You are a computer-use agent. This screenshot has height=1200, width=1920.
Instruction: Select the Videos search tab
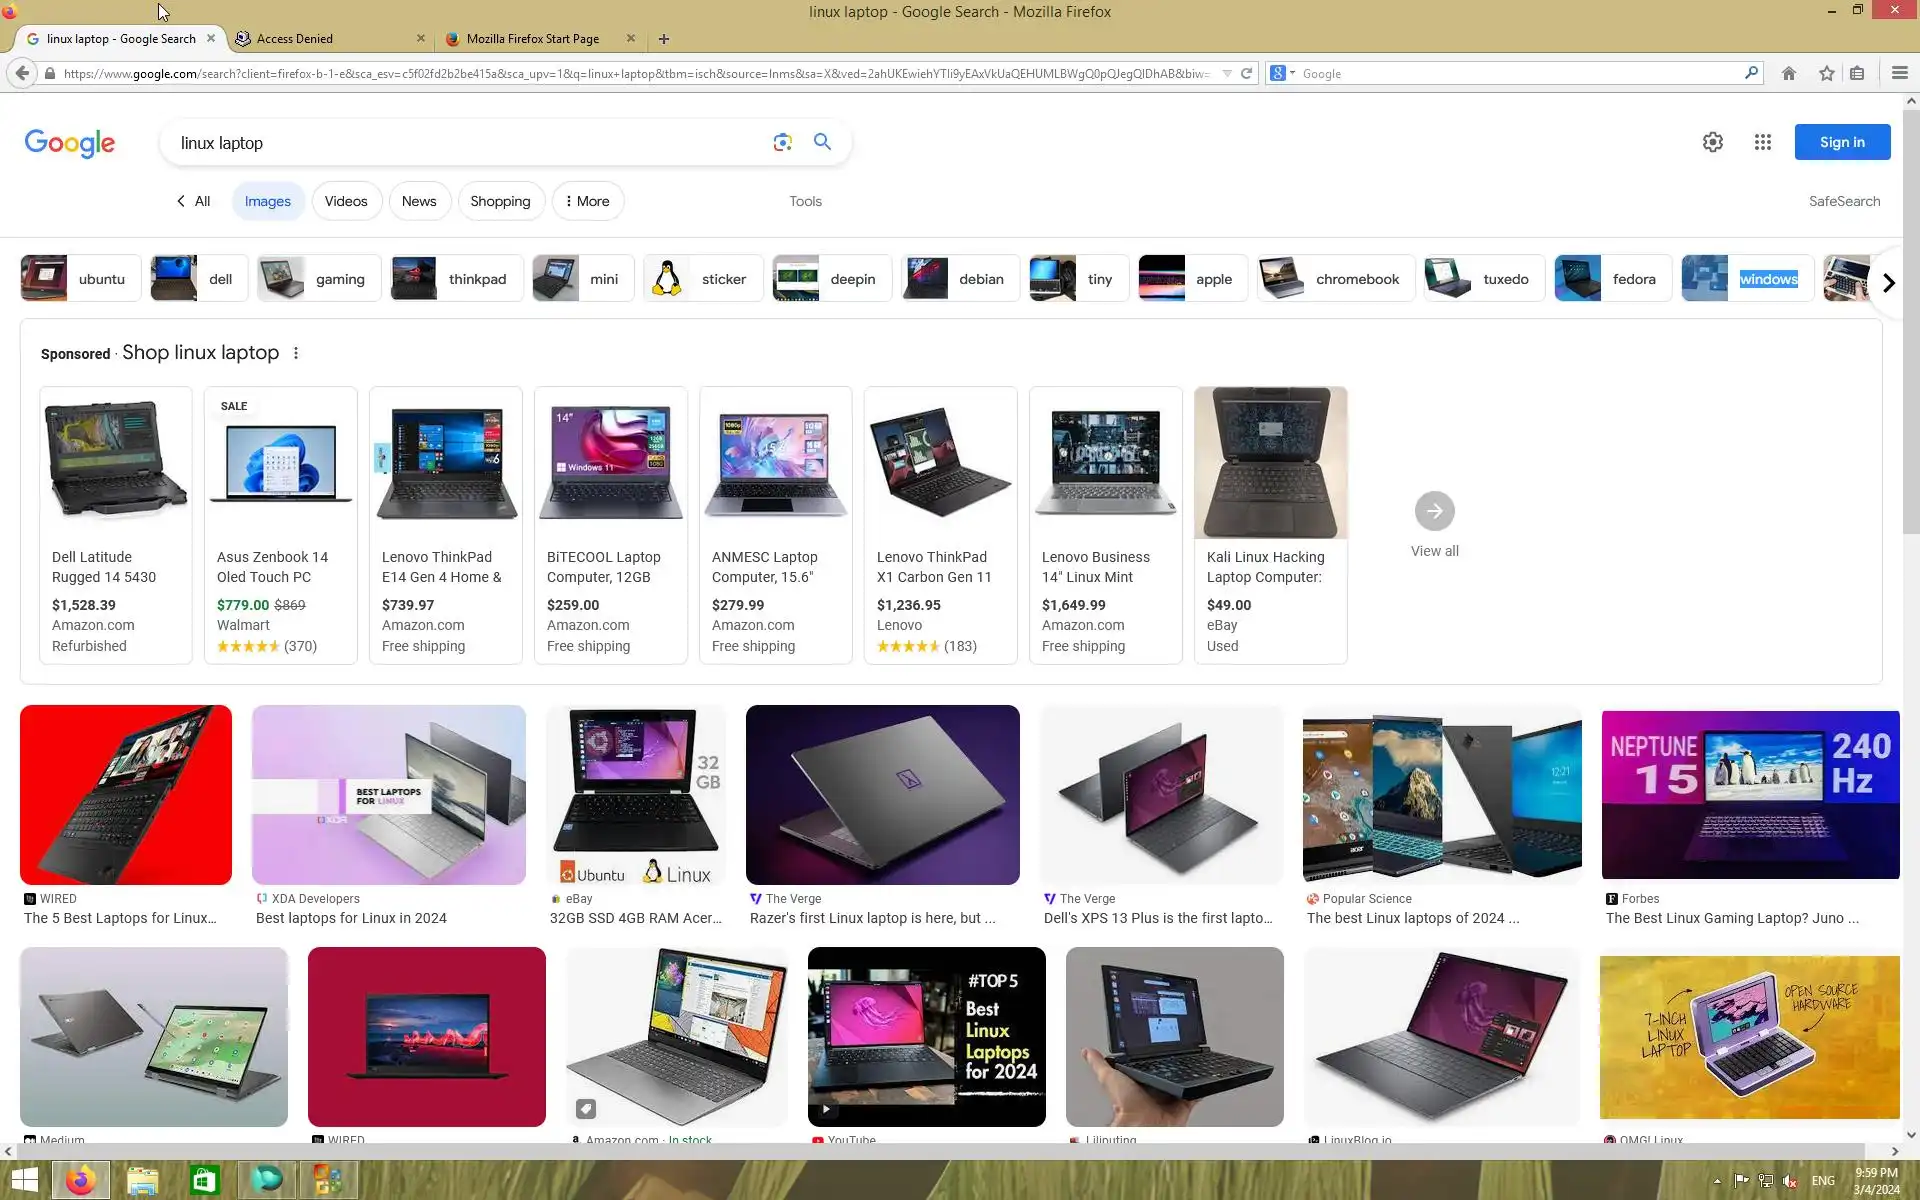point(345,201)
